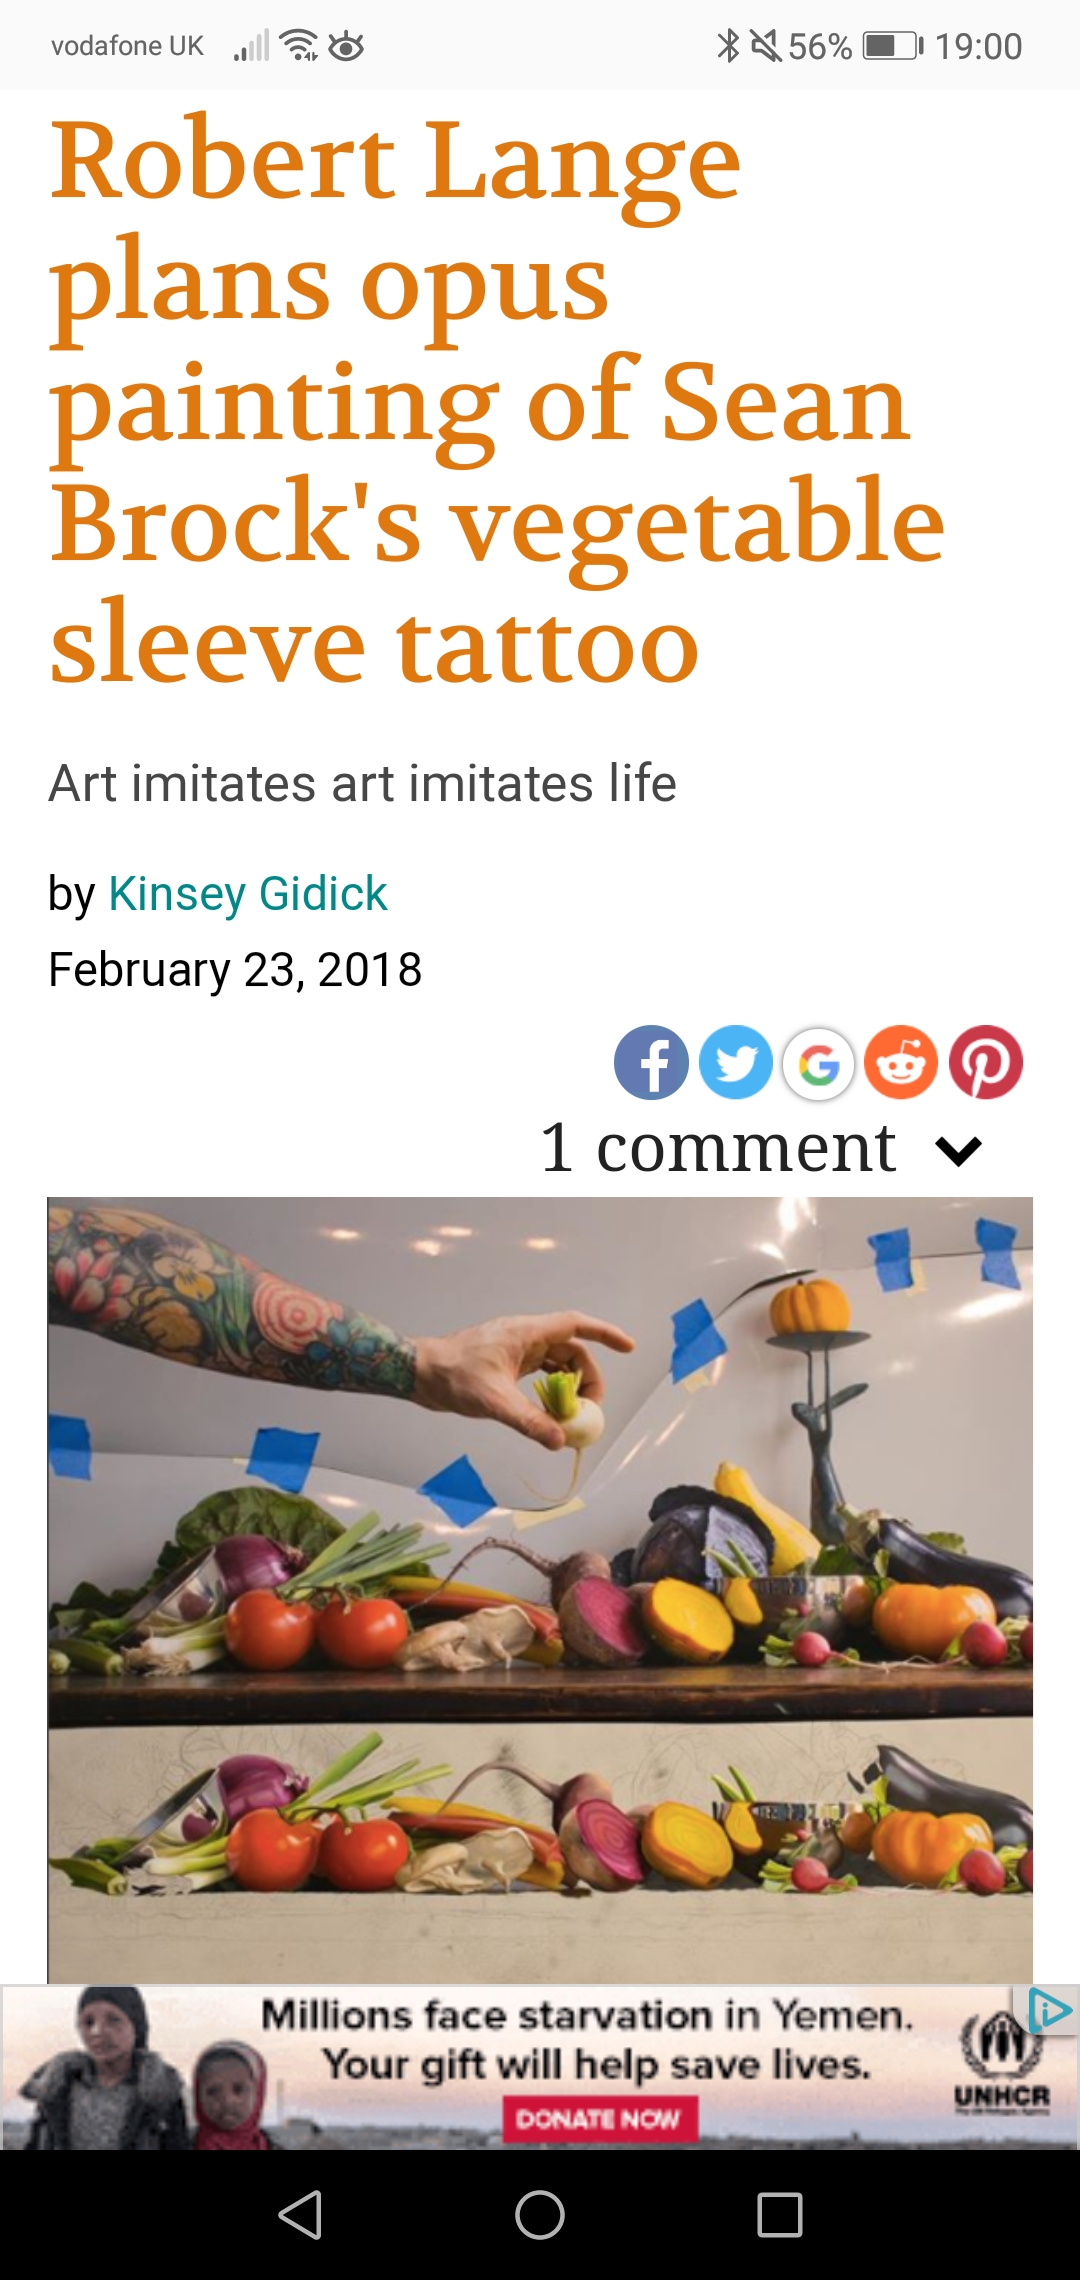The height and width of the screenshot is (2280, 1080).
Task: Share article on Reddit
Action: tap(901, 1062)
